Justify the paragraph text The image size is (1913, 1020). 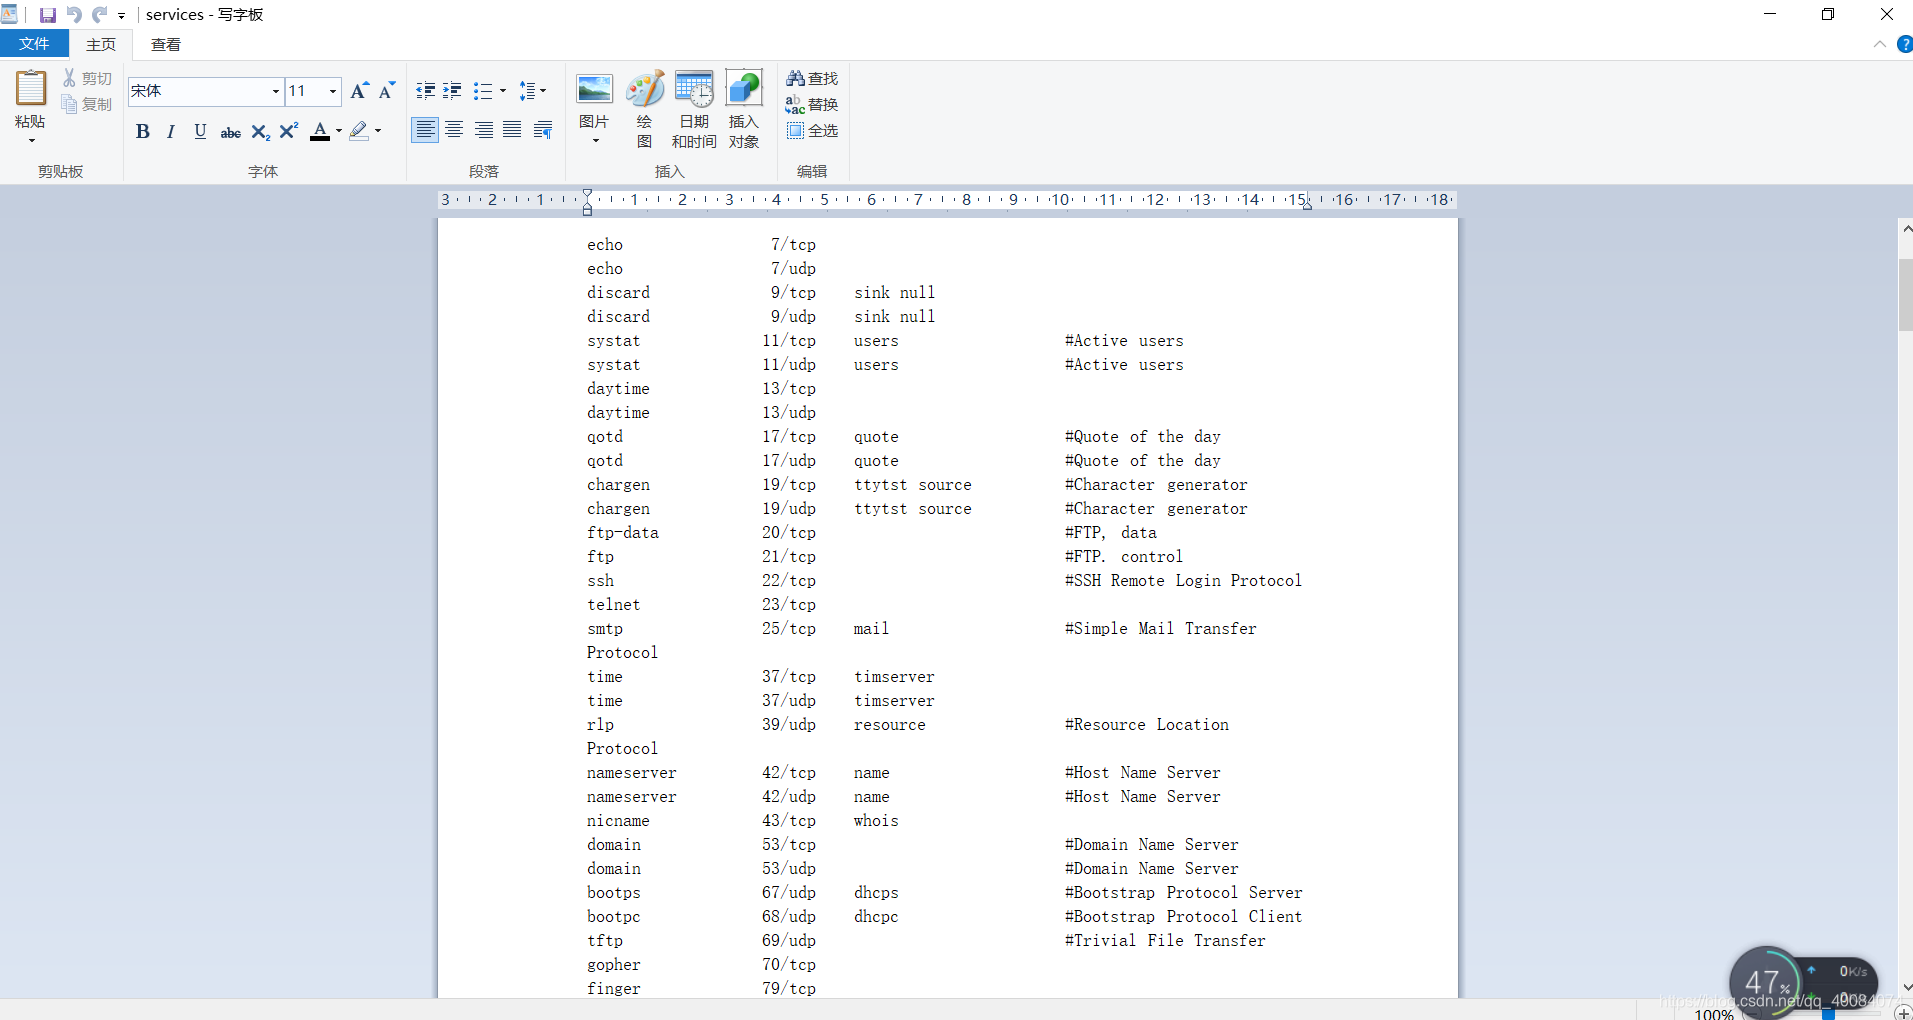point(512,130)
